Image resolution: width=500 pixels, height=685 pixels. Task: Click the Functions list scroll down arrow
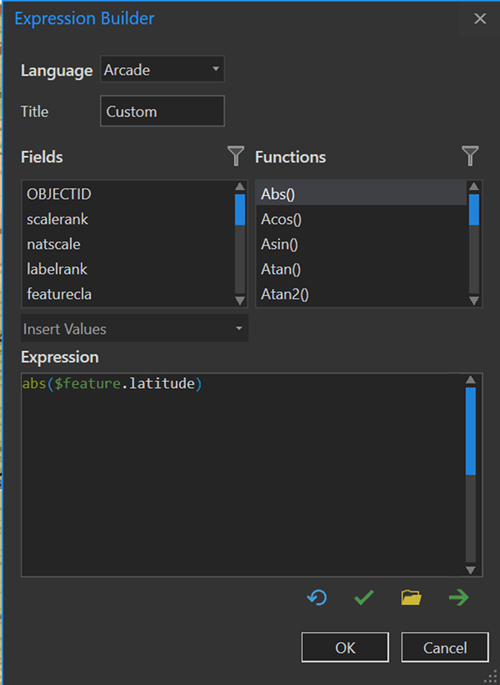coord(474,301)
